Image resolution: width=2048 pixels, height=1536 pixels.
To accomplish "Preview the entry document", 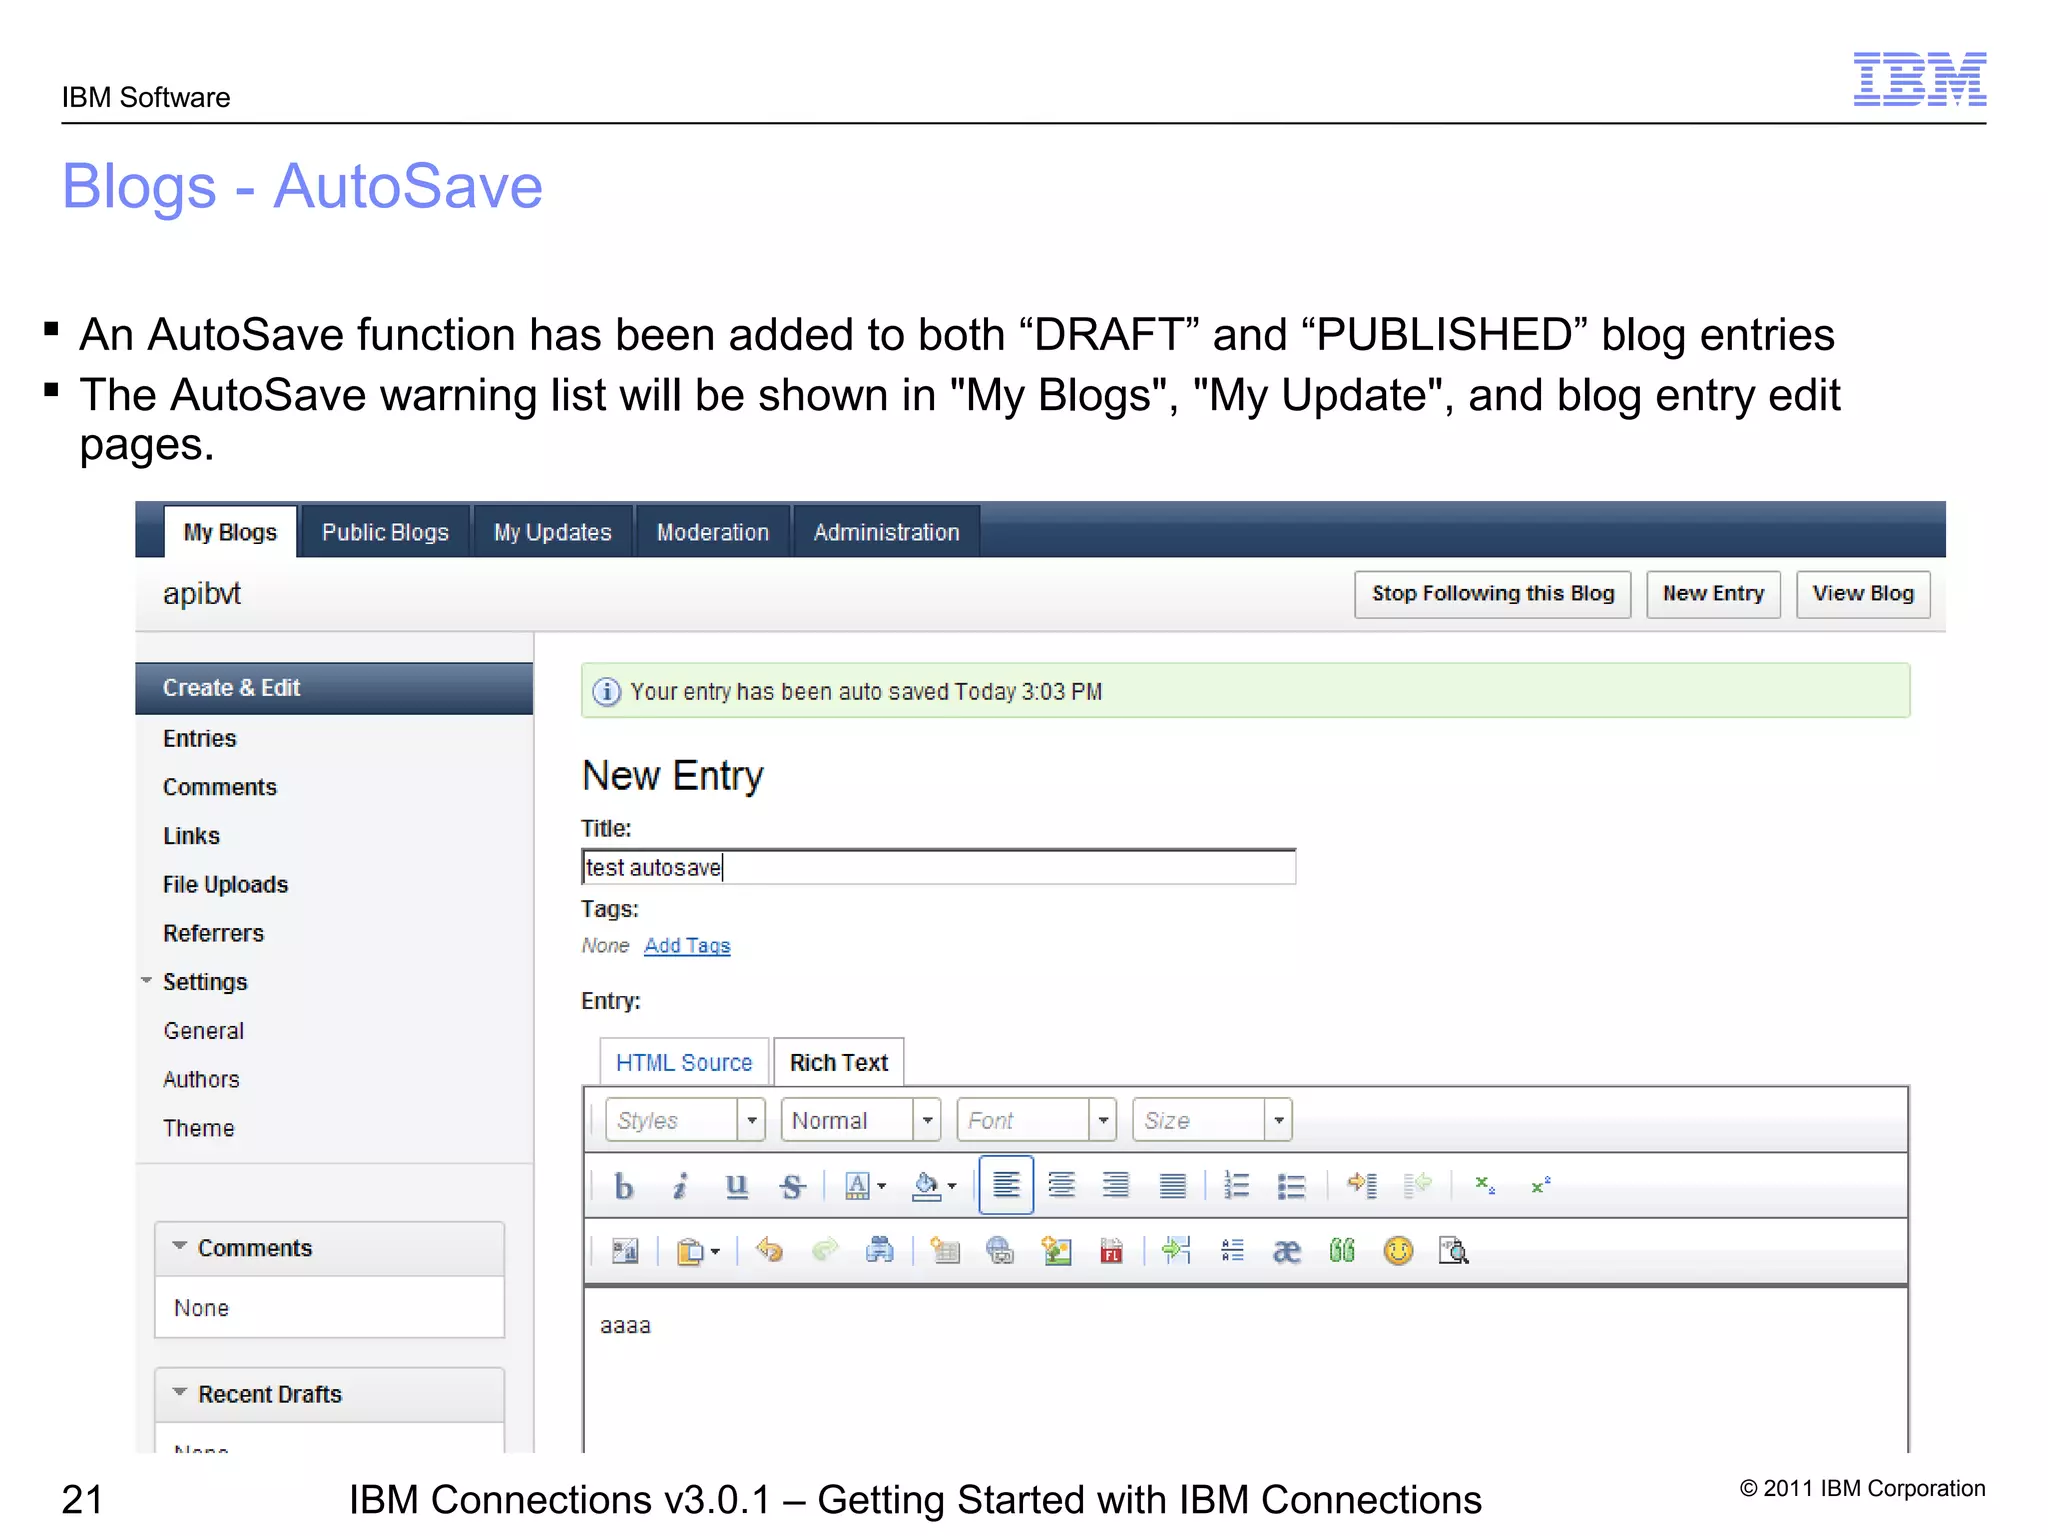I will 1453,1250.
